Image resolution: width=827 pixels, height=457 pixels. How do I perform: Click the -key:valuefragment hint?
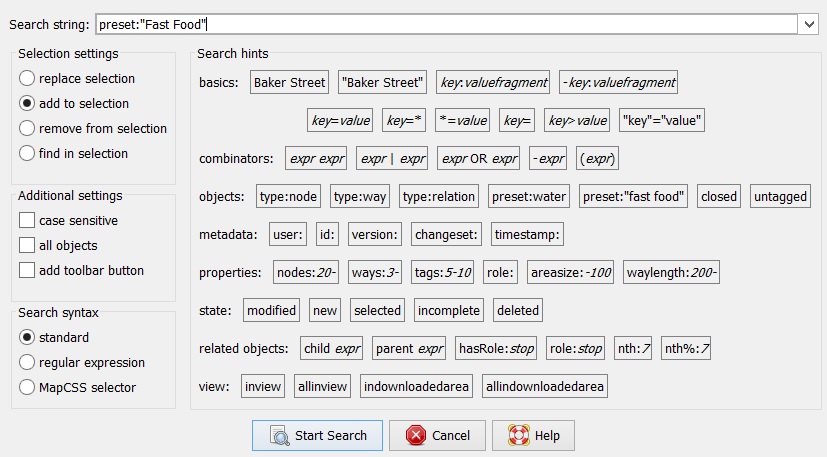tap(618, 82)
